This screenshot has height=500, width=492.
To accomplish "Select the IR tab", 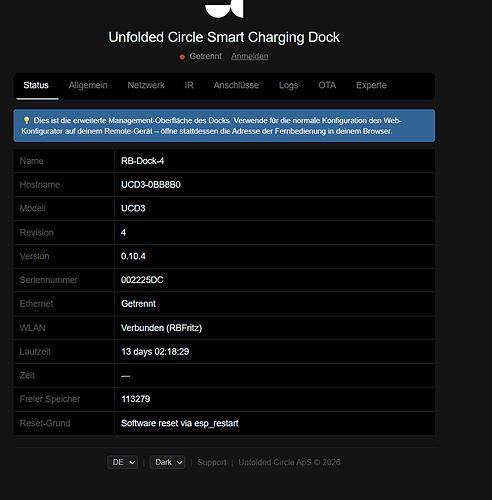I will tap(189, 85).
